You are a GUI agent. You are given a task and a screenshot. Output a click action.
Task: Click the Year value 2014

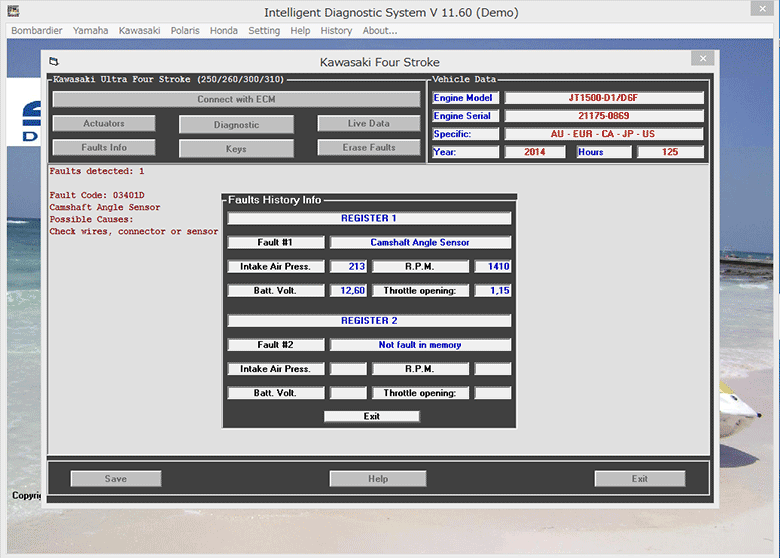[x=535, y=152]
